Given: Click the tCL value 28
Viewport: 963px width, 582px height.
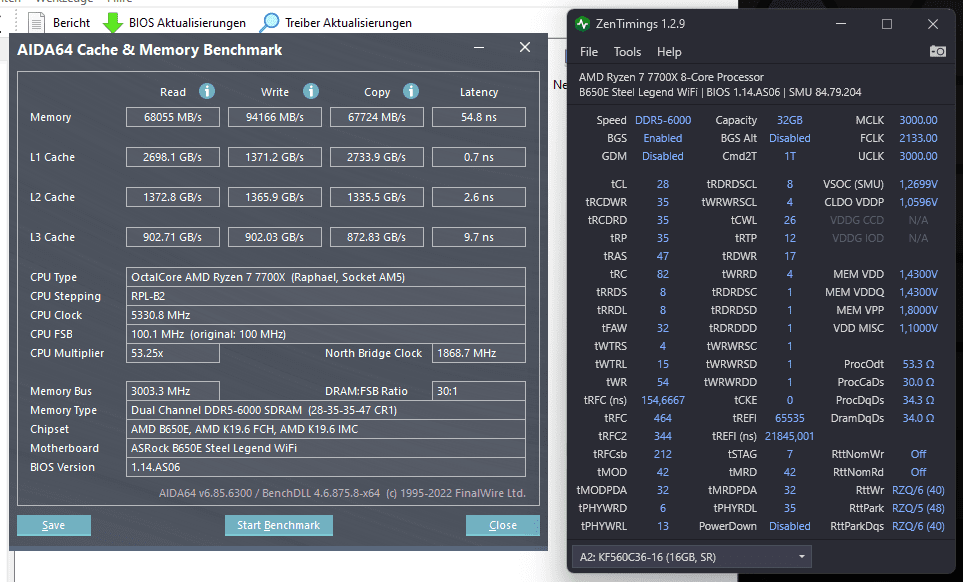Looking at the screenshot, I should pos(663,184).
